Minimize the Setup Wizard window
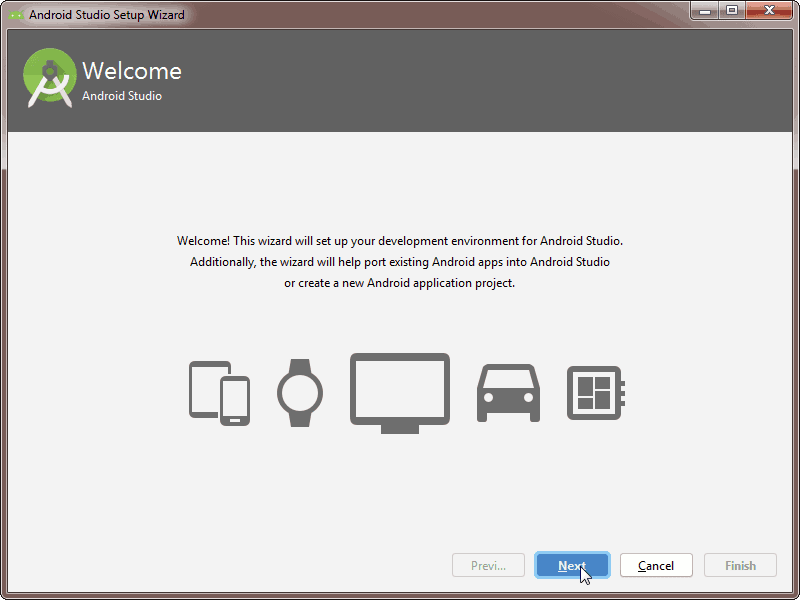800x600 pixels. pos(705,10)
